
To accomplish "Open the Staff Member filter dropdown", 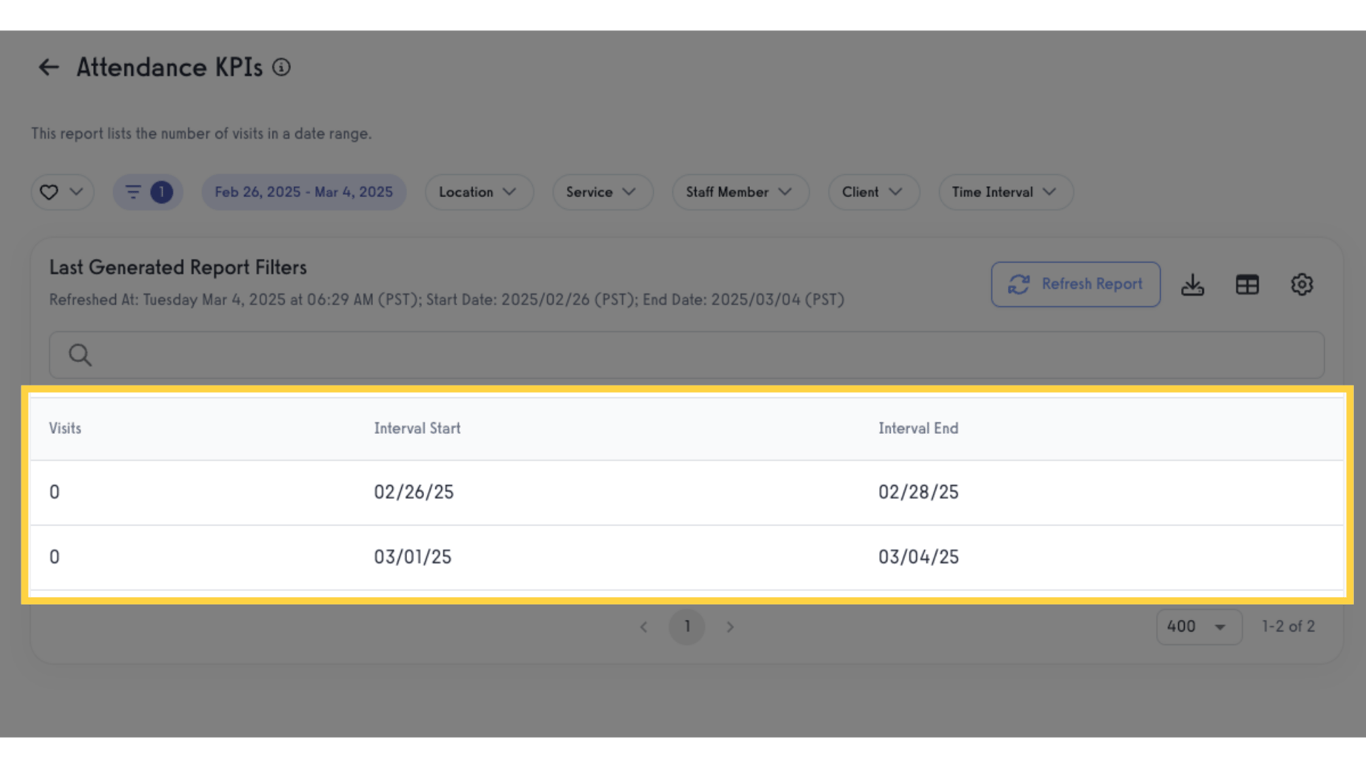I will [x=739, y=192].
